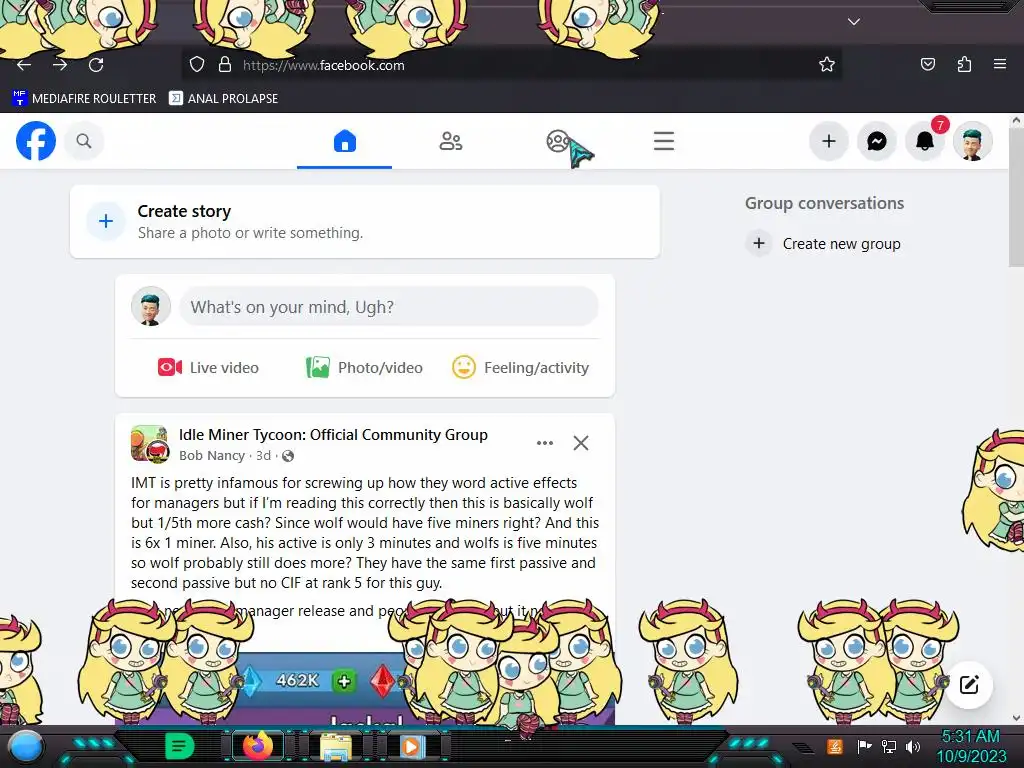Open the Windows Start orb
The width and height of the screenshot is (1024, 768).
[x=27, y=747]
